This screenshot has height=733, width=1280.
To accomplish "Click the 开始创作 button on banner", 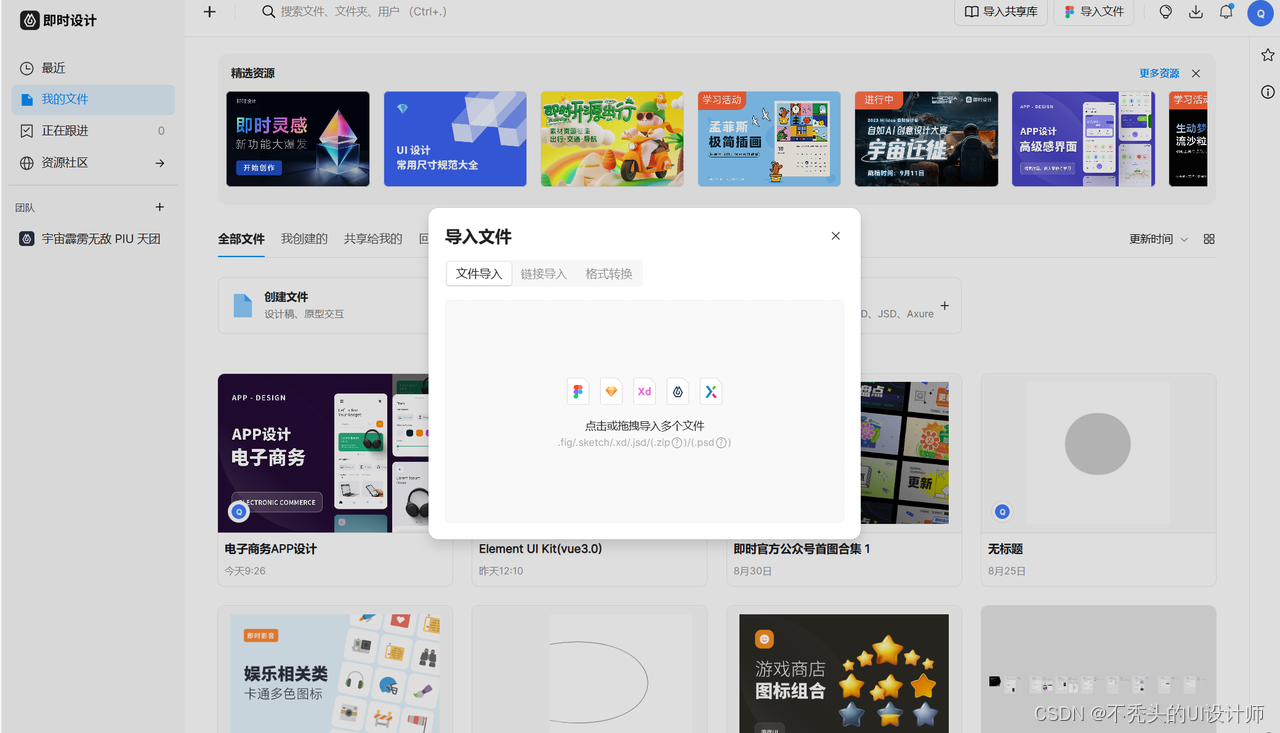I will tap(259, 168).
